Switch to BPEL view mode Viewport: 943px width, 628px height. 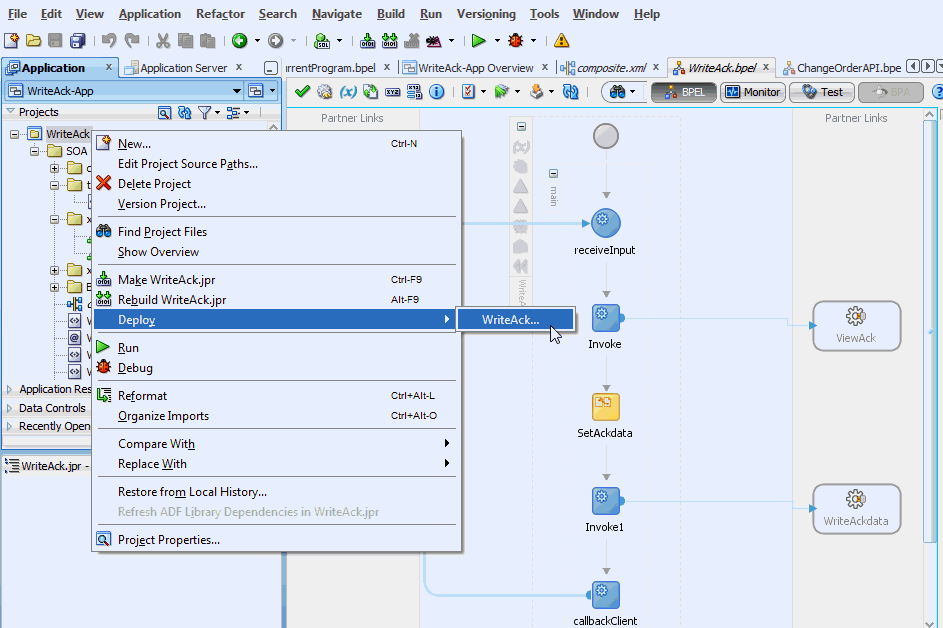[x=684, y=92]
